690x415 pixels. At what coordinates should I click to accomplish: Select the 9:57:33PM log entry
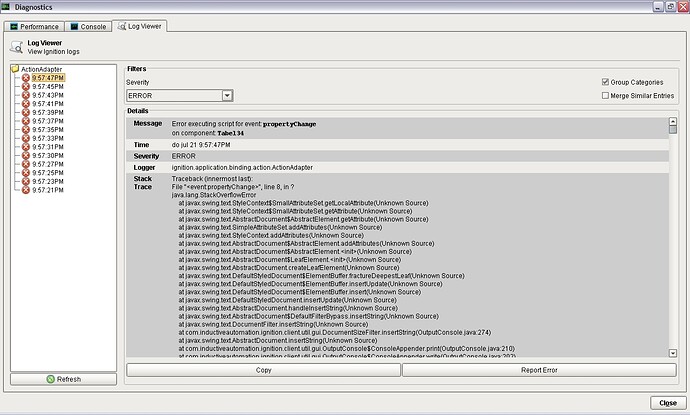pos(48,138)
